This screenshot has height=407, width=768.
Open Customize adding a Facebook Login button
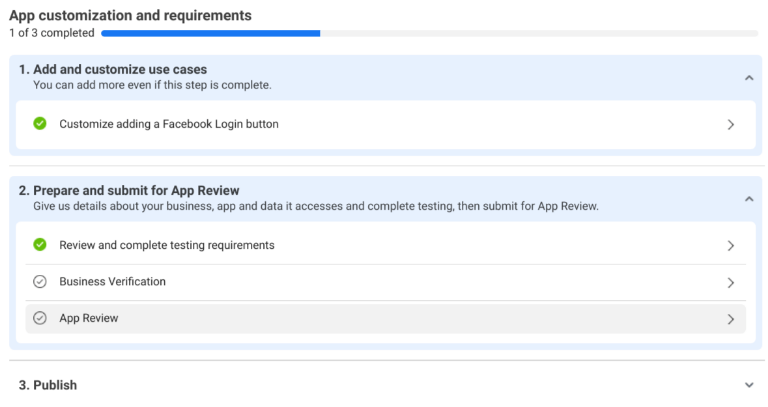168,124
